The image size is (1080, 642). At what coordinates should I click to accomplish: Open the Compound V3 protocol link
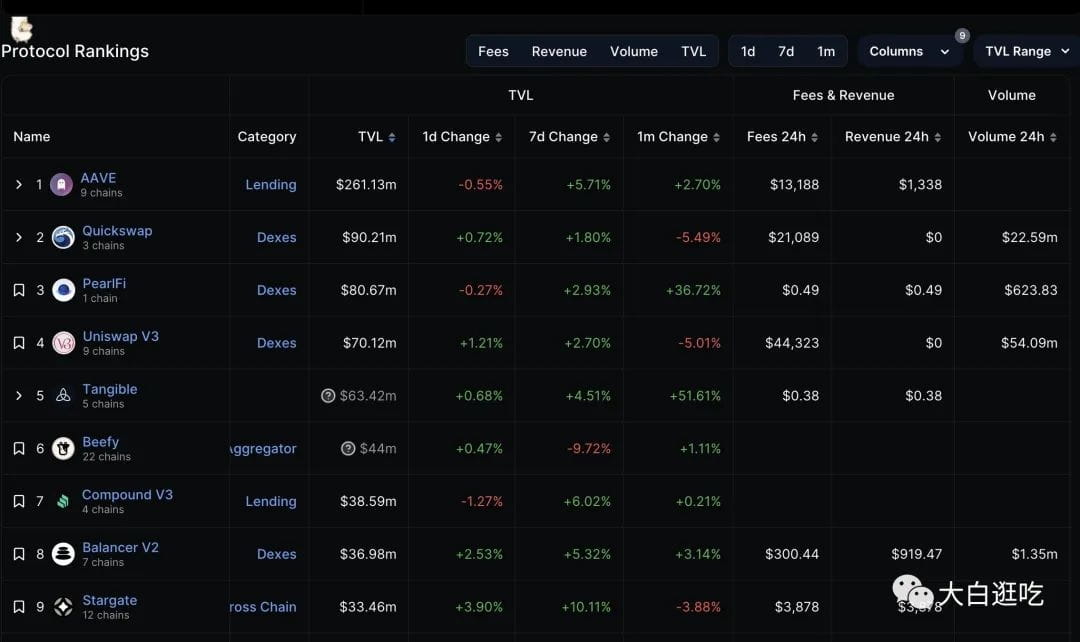(127, 495)
